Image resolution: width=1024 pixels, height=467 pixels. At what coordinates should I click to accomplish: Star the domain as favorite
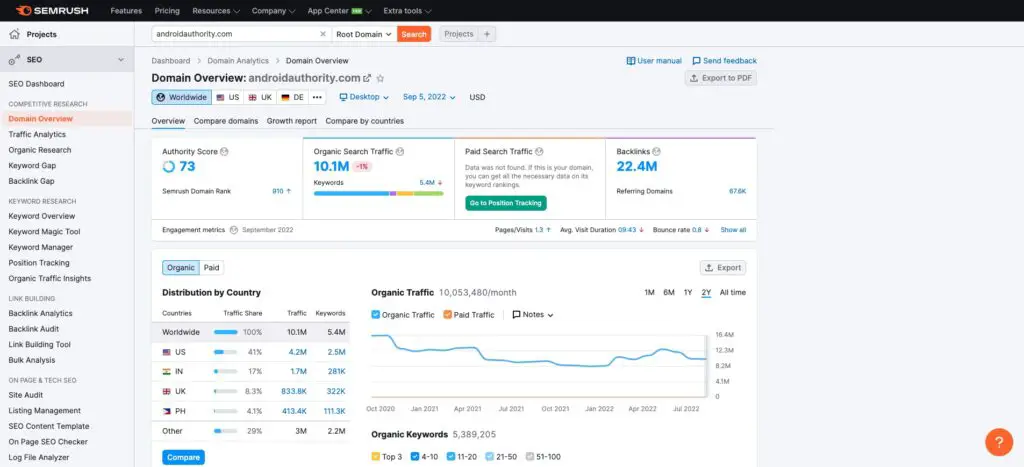coord(380,78)
